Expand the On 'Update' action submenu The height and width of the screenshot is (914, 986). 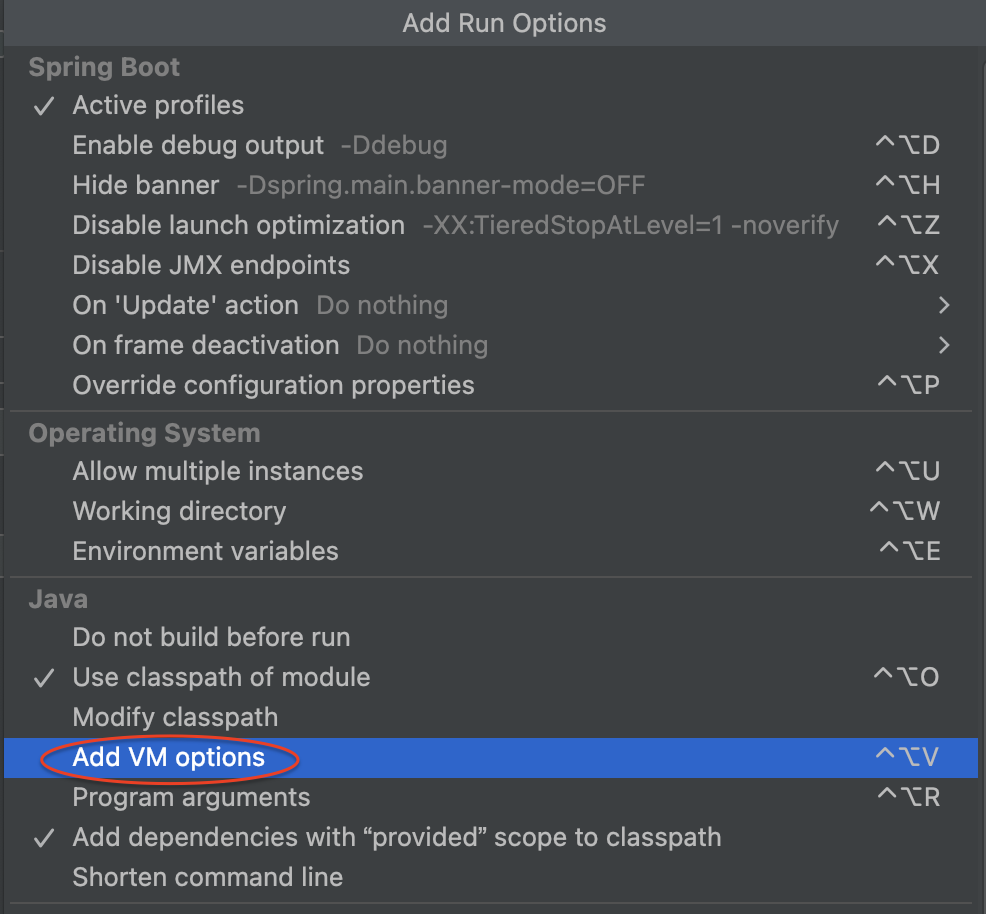(x=943, y=305)
